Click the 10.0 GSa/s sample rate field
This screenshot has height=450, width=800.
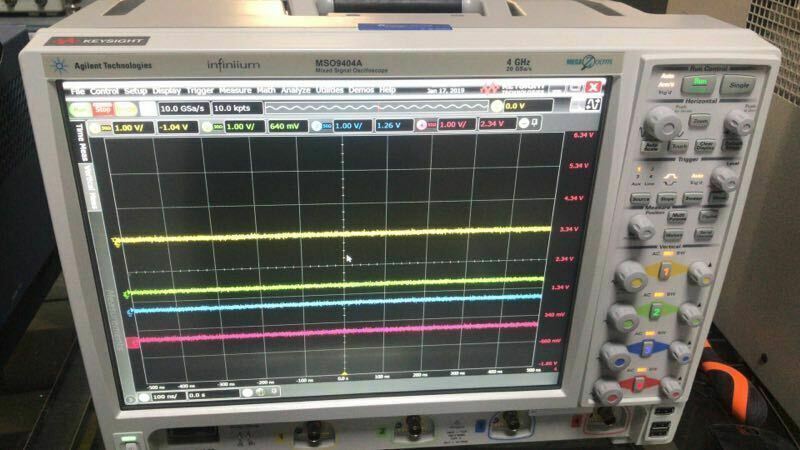(x=183, y=107)
